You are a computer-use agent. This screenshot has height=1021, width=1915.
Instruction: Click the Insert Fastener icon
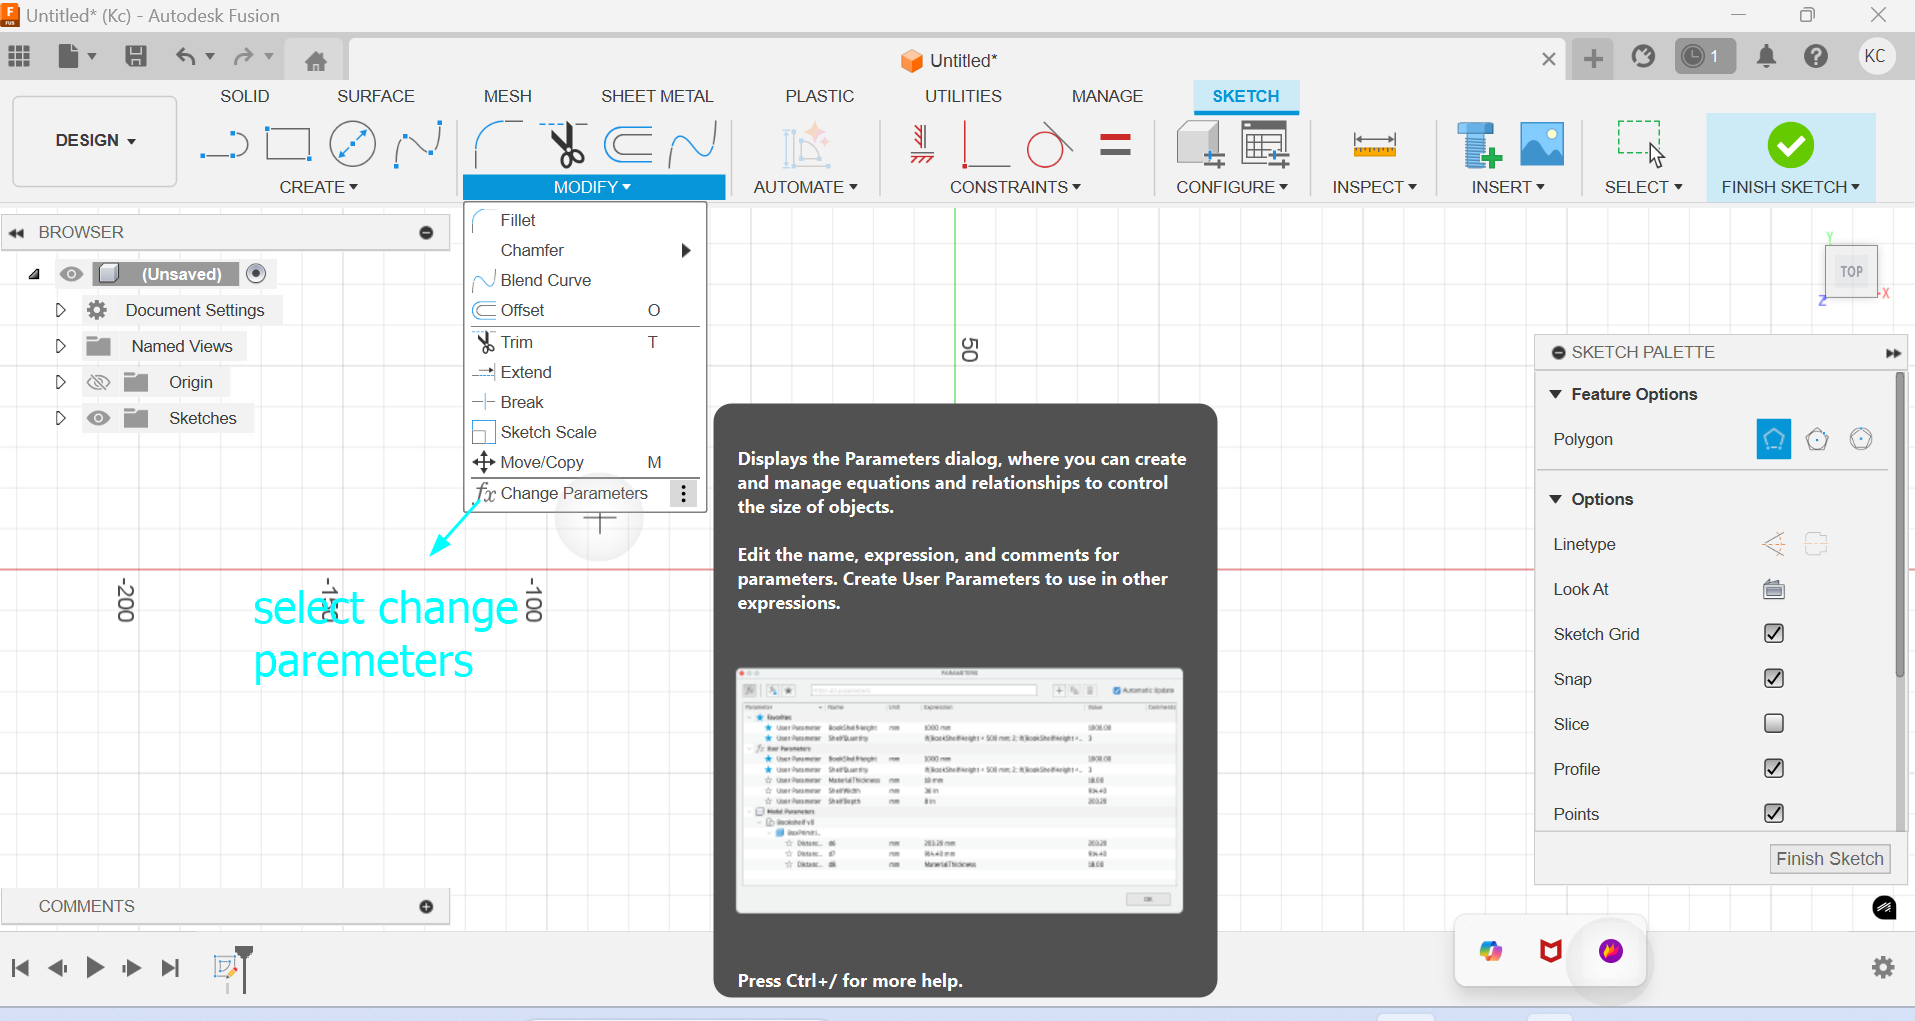pyautogui.click(x=1479, y=144)
